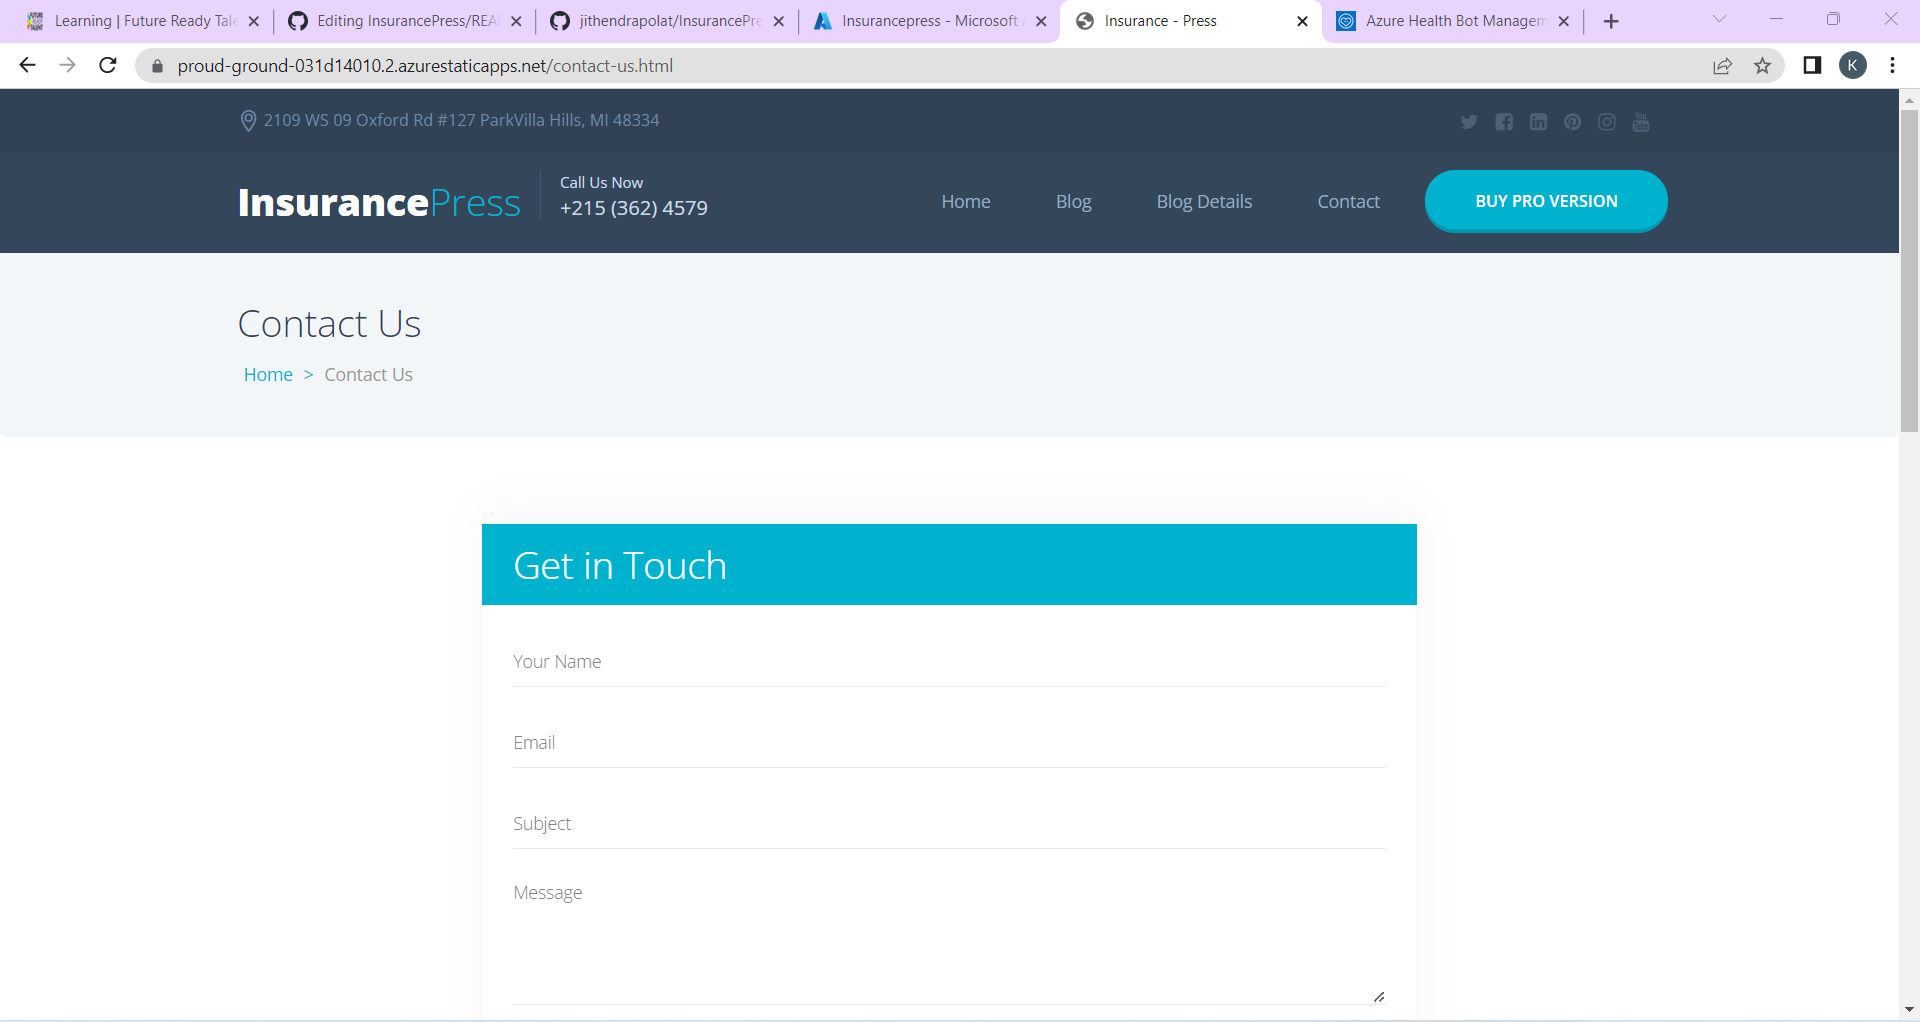Bookmark this page with the star icon
The image size is (1920, 1022).
point(1762,66)
